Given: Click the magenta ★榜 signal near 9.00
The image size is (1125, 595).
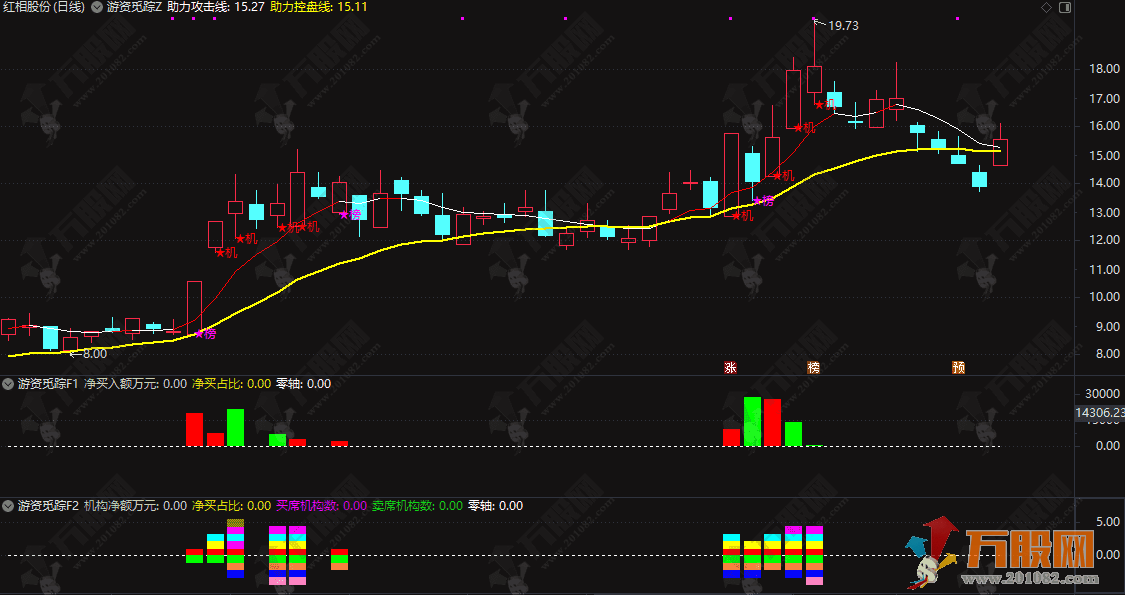Looking at the screenshot, I should click(205, 334).
